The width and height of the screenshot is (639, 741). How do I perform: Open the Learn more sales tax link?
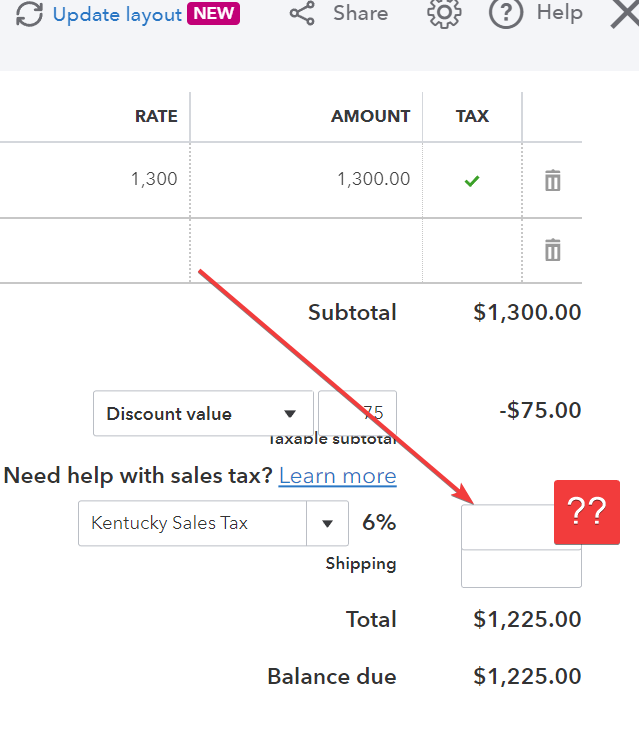(x=337, y=475)
